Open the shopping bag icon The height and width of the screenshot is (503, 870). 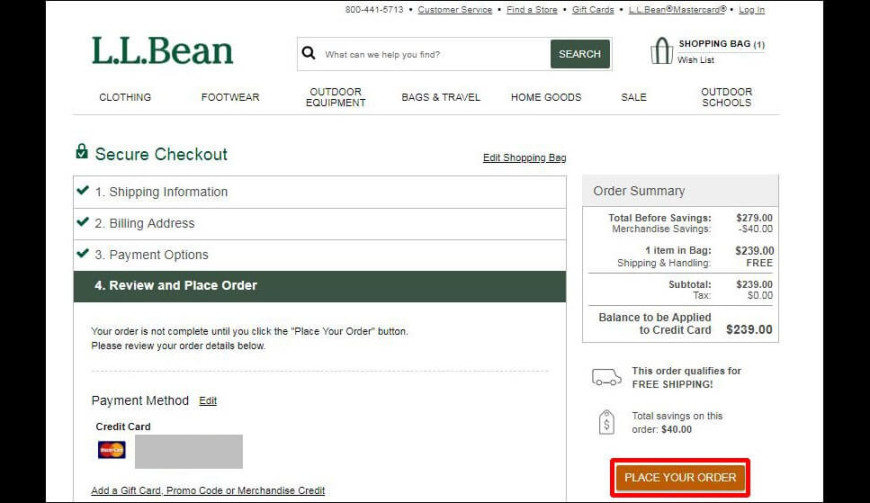click(x=661, y=51)
